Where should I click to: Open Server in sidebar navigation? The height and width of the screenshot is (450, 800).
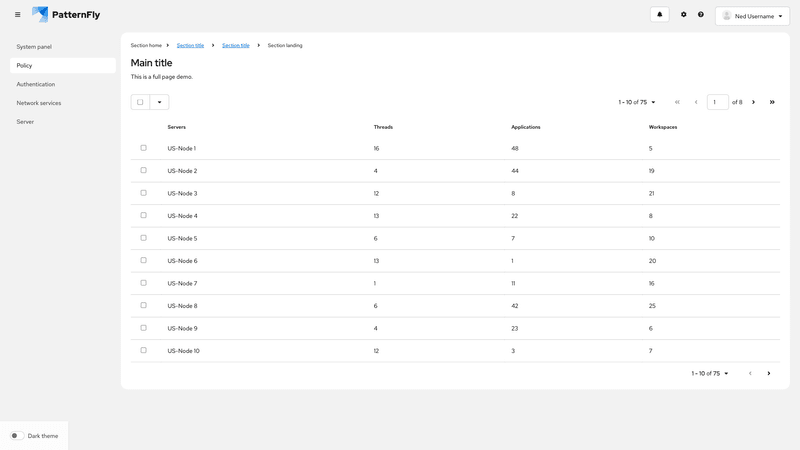click(63, 122)
